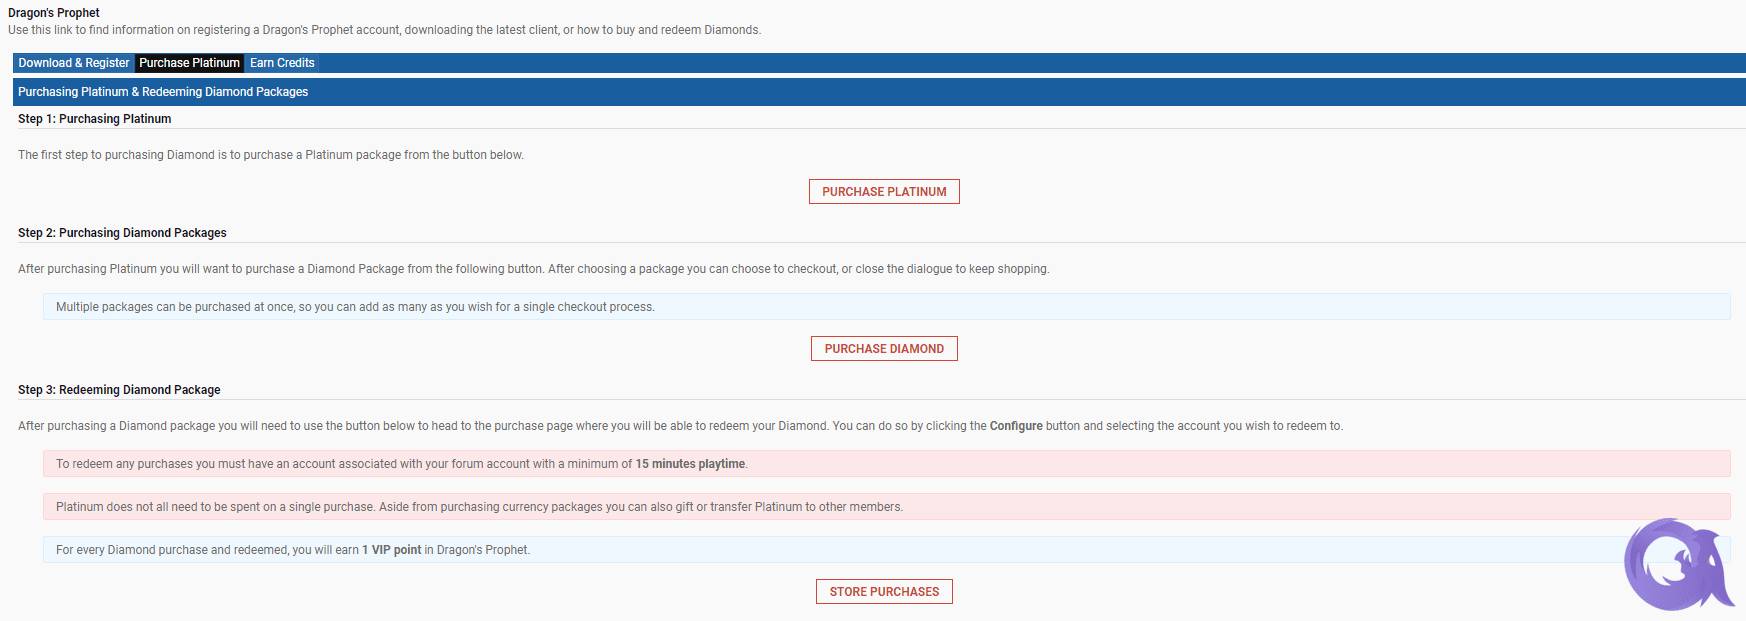Click the 'After purchasing Platinum you will want' paragraph
Viewport: 1746px width, 621px height.
pos(534,269)
